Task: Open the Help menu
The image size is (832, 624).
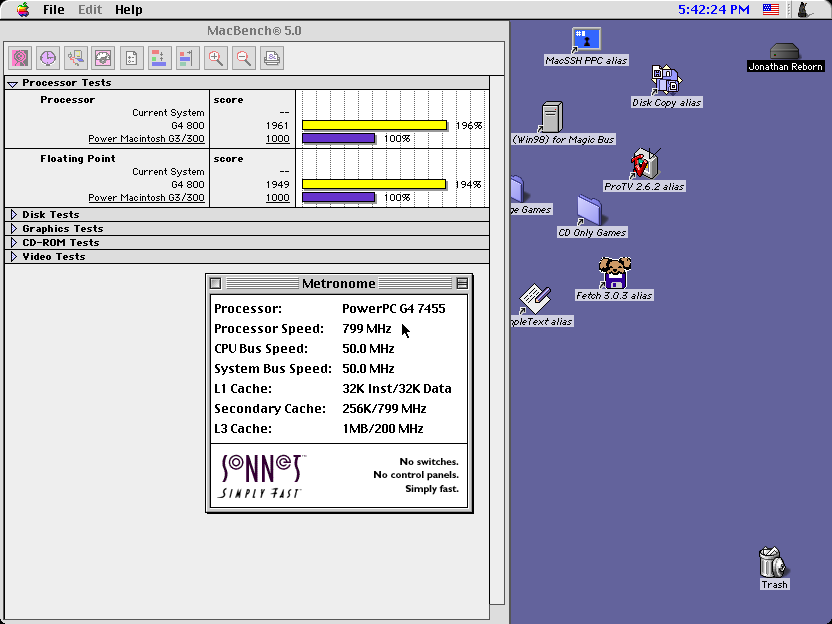Action: pos(128,10)
